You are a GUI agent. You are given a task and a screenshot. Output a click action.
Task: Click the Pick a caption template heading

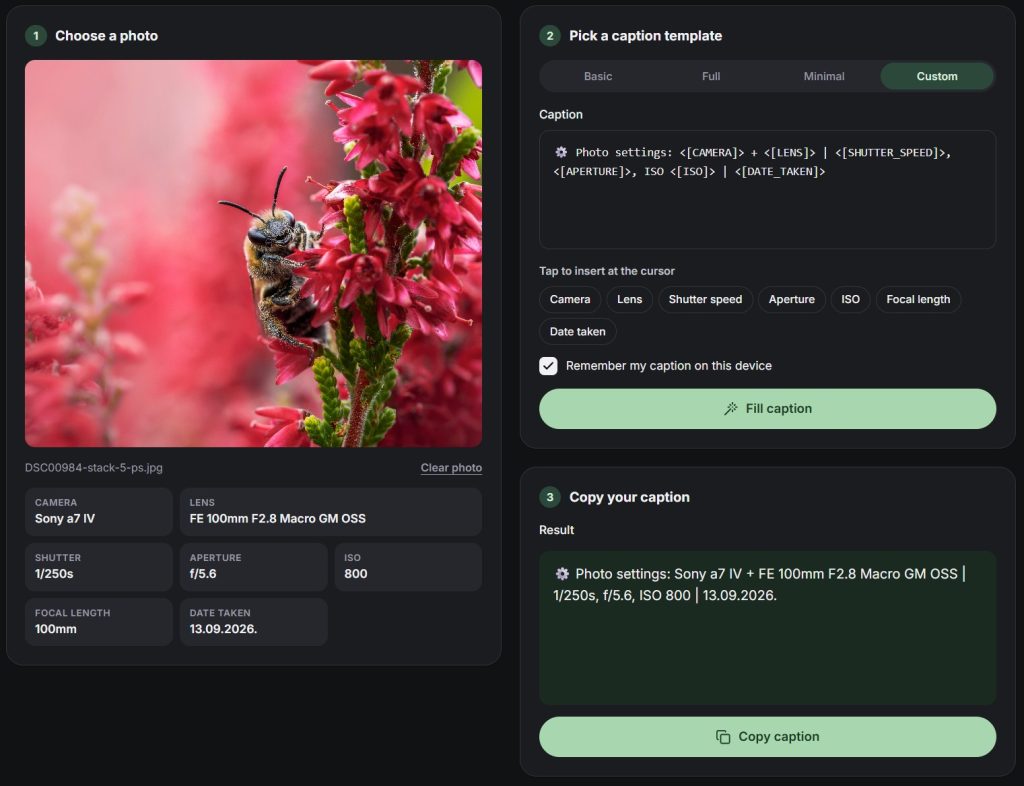coord(645,36)
